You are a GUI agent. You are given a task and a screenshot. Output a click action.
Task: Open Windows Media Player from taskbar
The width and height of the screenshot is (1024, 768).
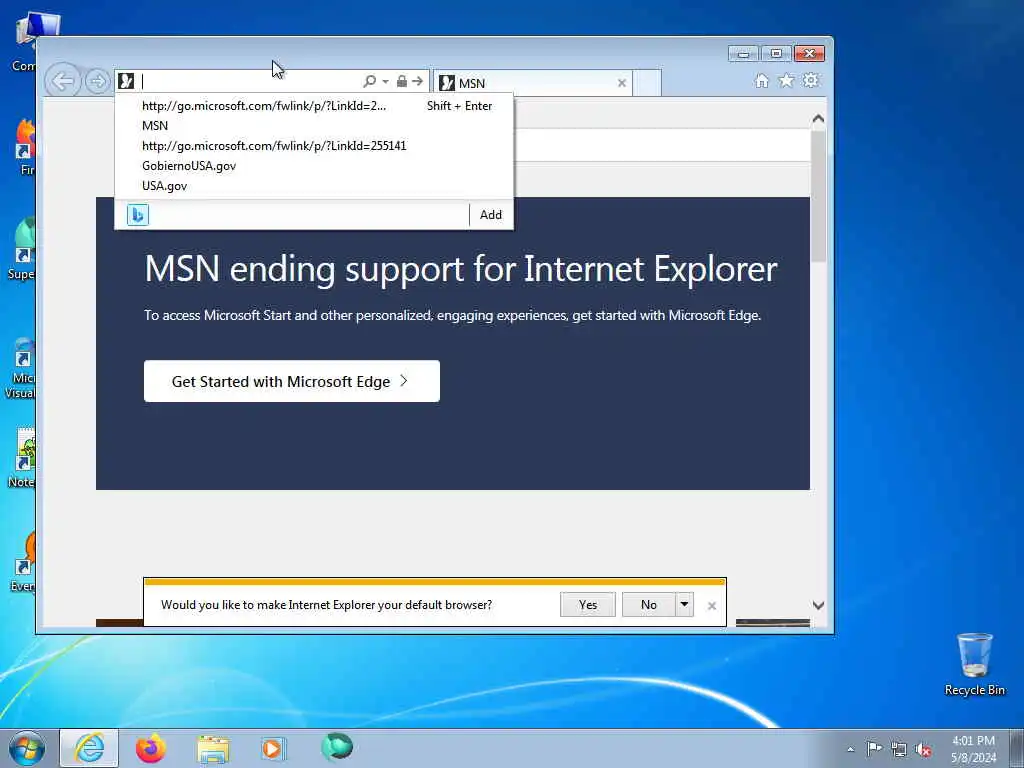273,748
